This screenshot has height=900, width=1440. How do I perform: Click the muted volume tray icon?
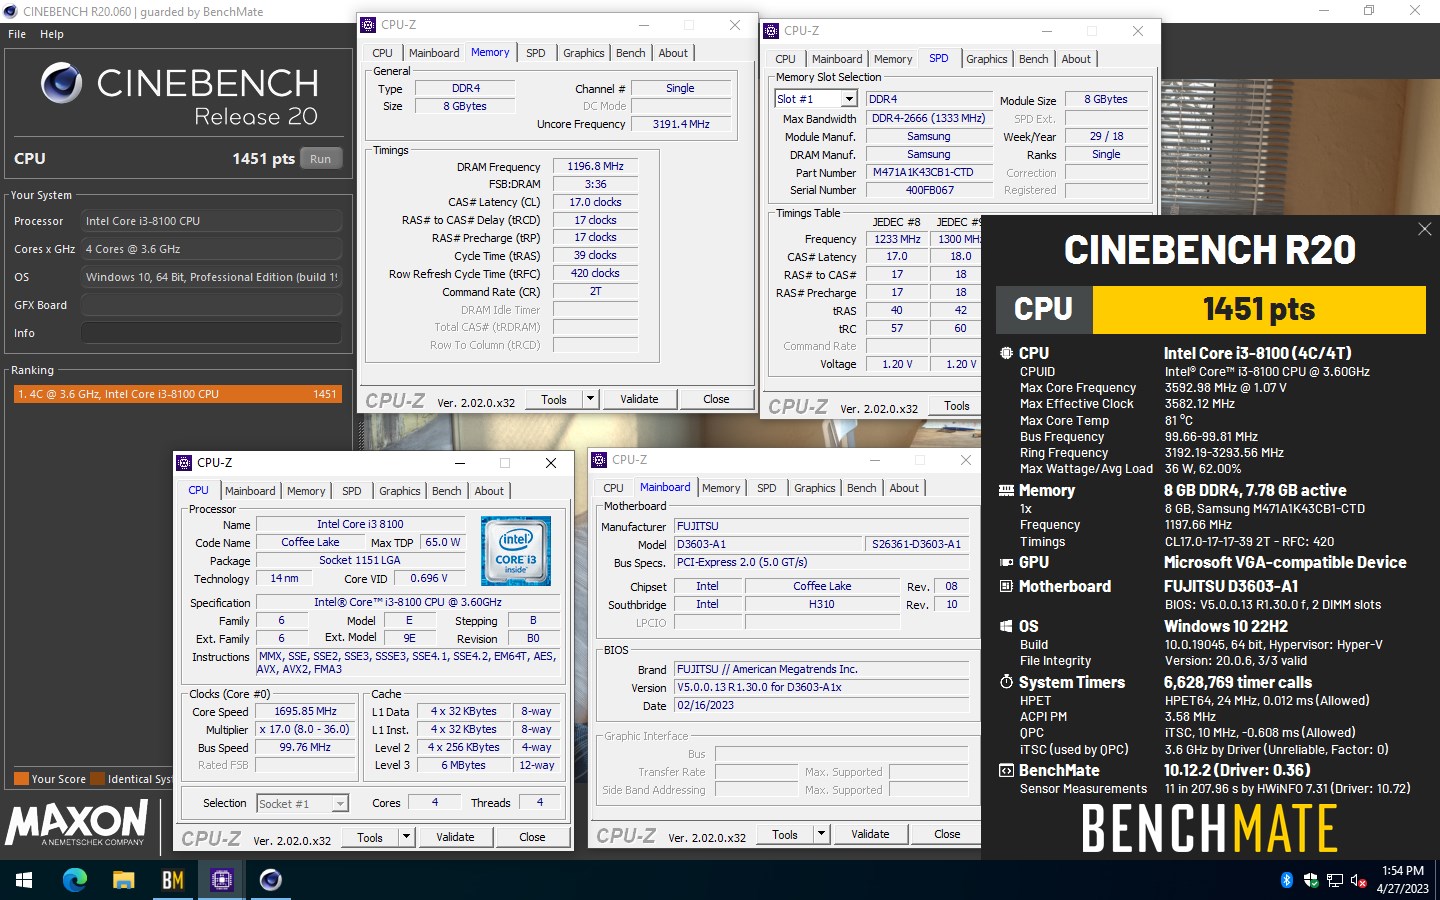(1359, 880)
